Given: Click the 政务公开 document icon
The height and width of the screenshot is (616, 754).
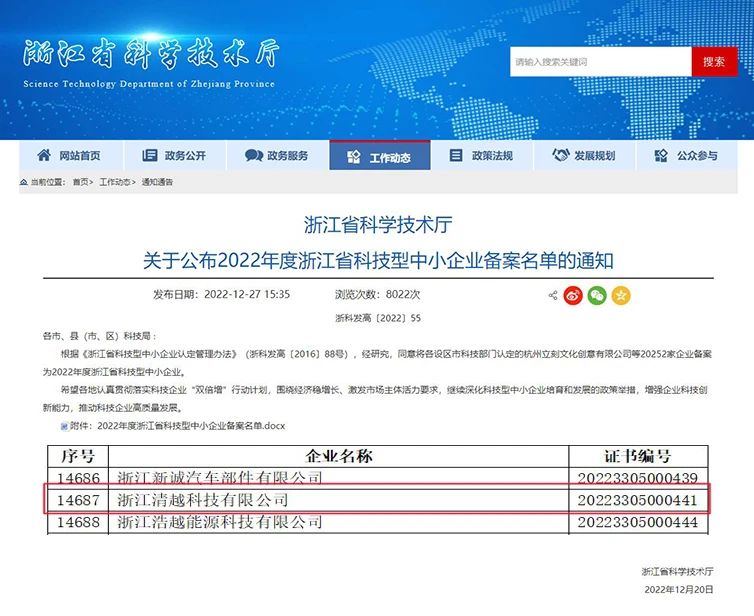Looking at the screenshot, I should tap(150, 156).
